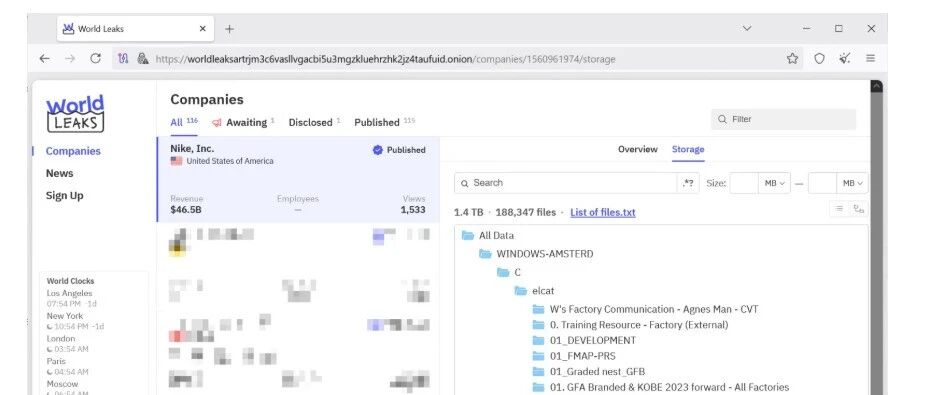Bookmark this page with the star icon
930x395 pixels.
click(x=792, y=59)
